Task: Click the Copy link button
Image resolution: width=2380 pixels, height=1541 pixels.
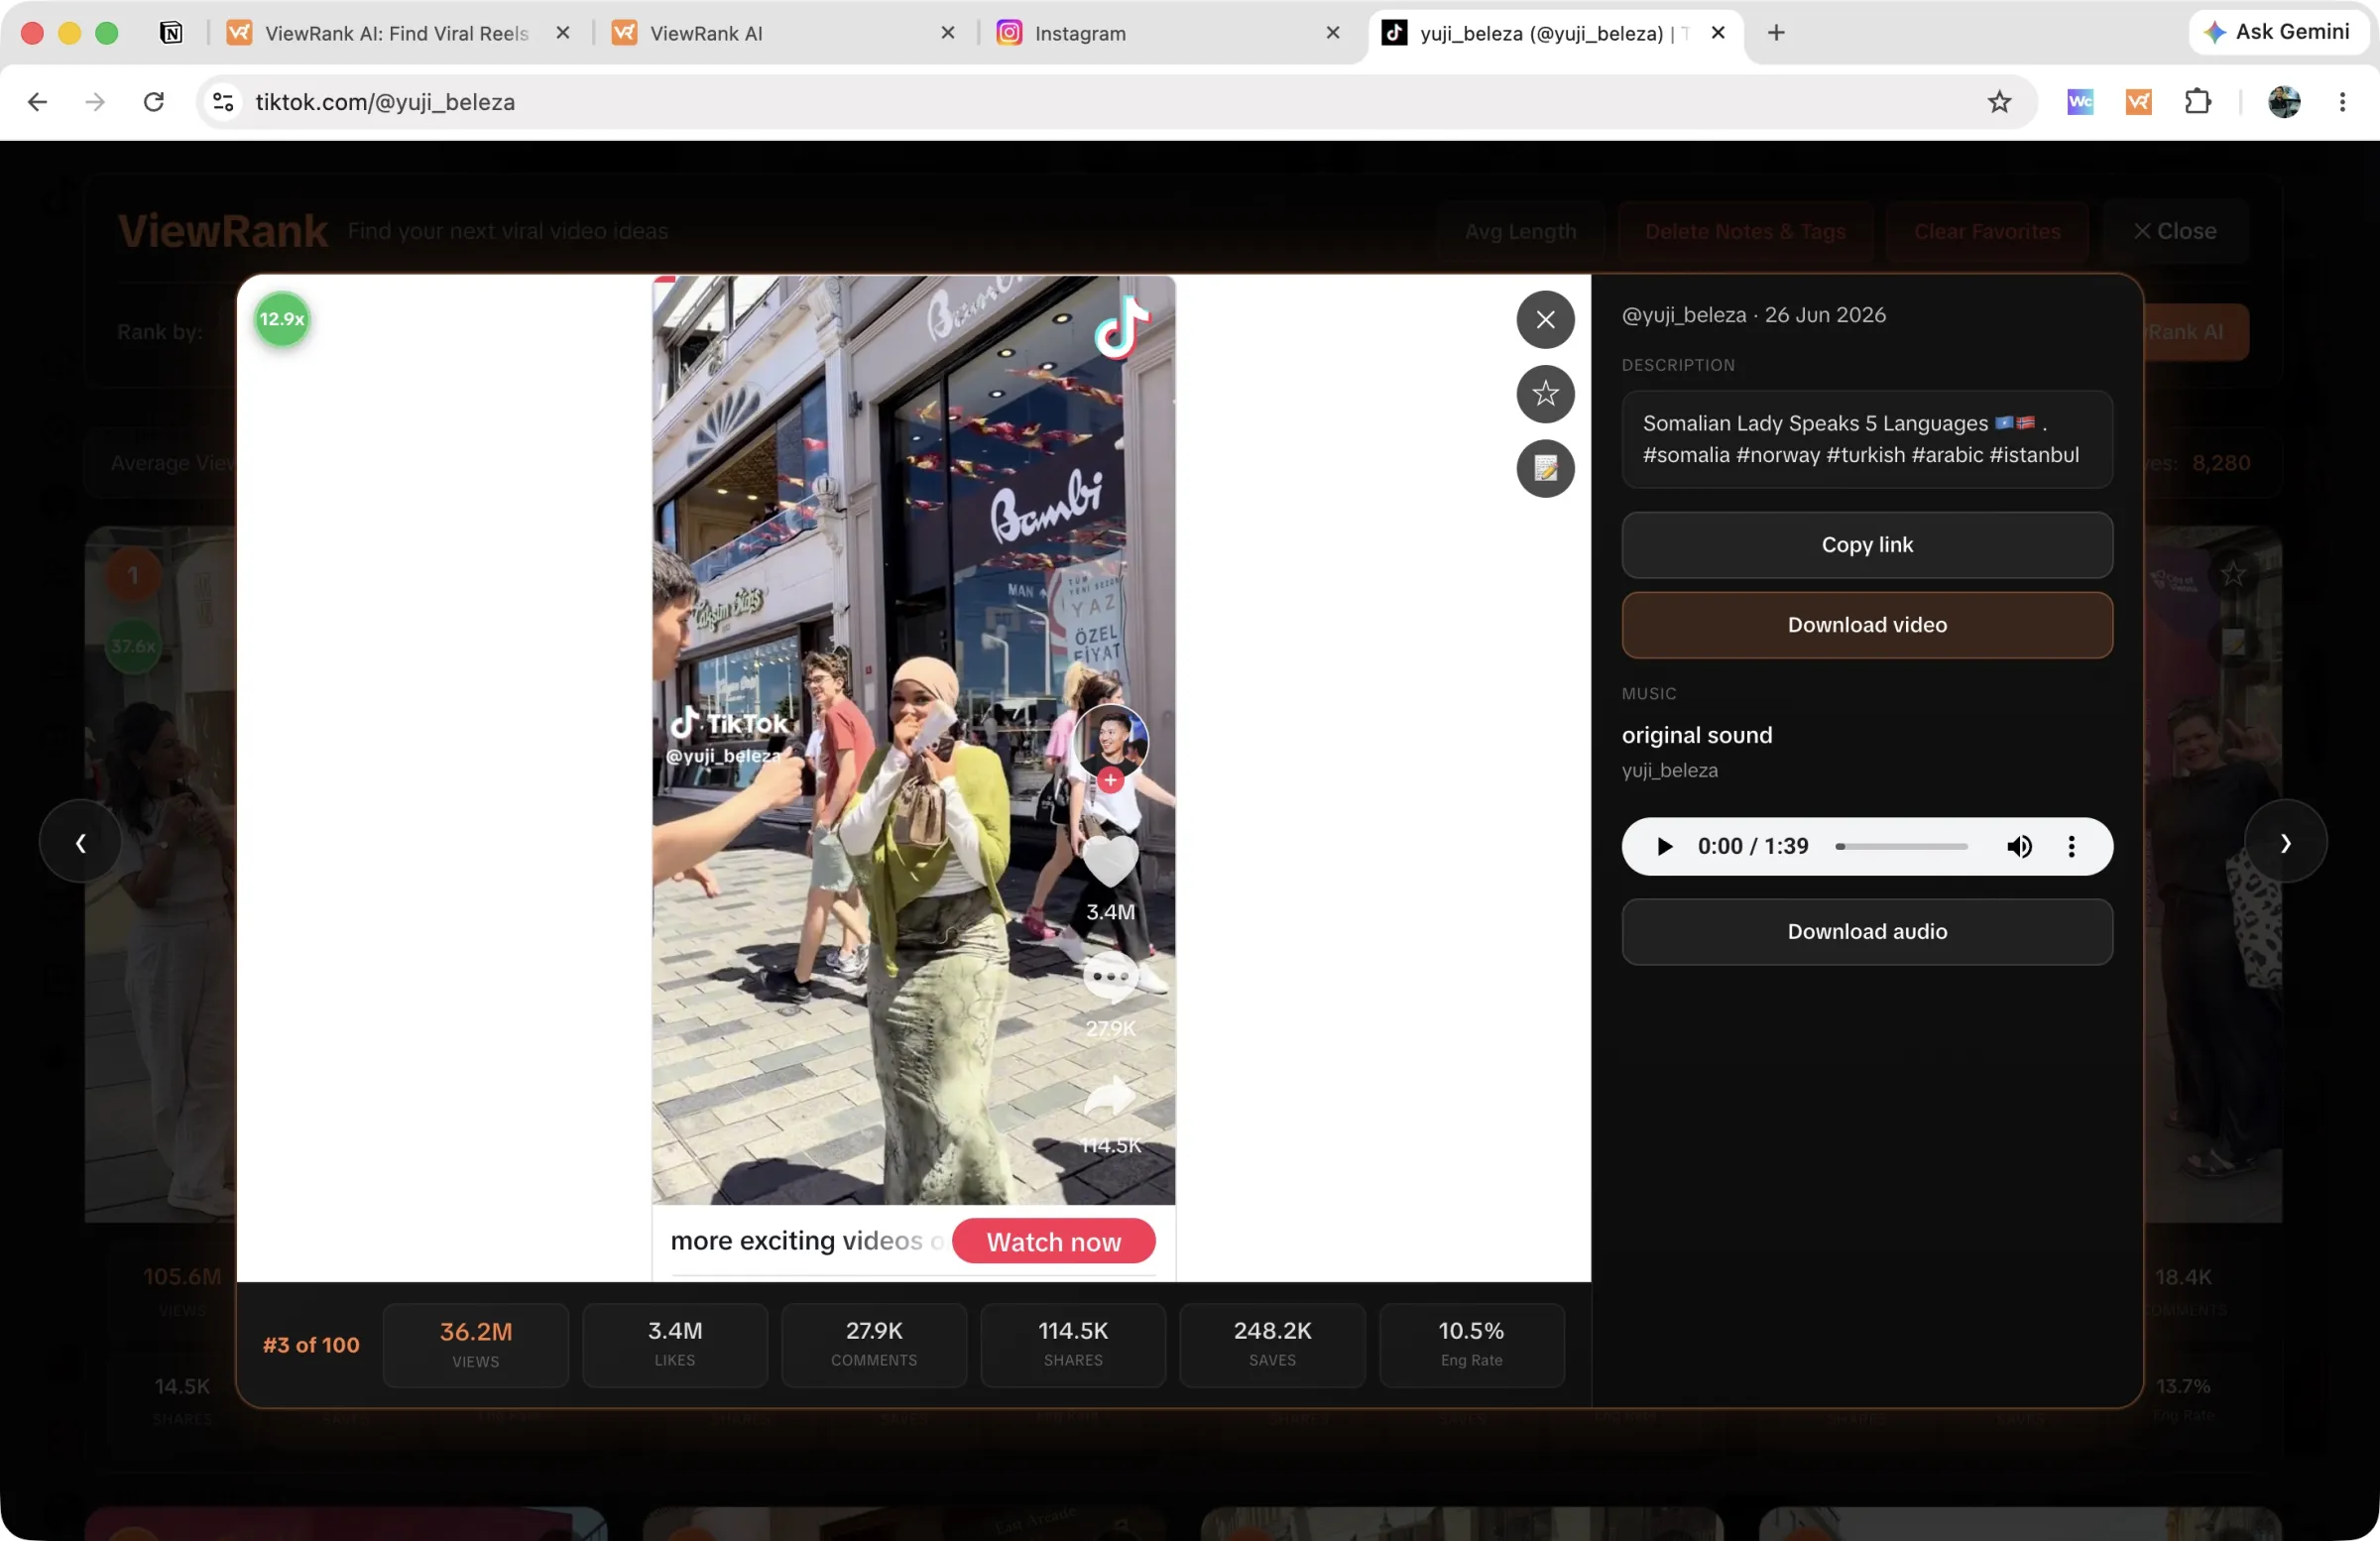Action: pyautogui.click(x=1867, y=545)
